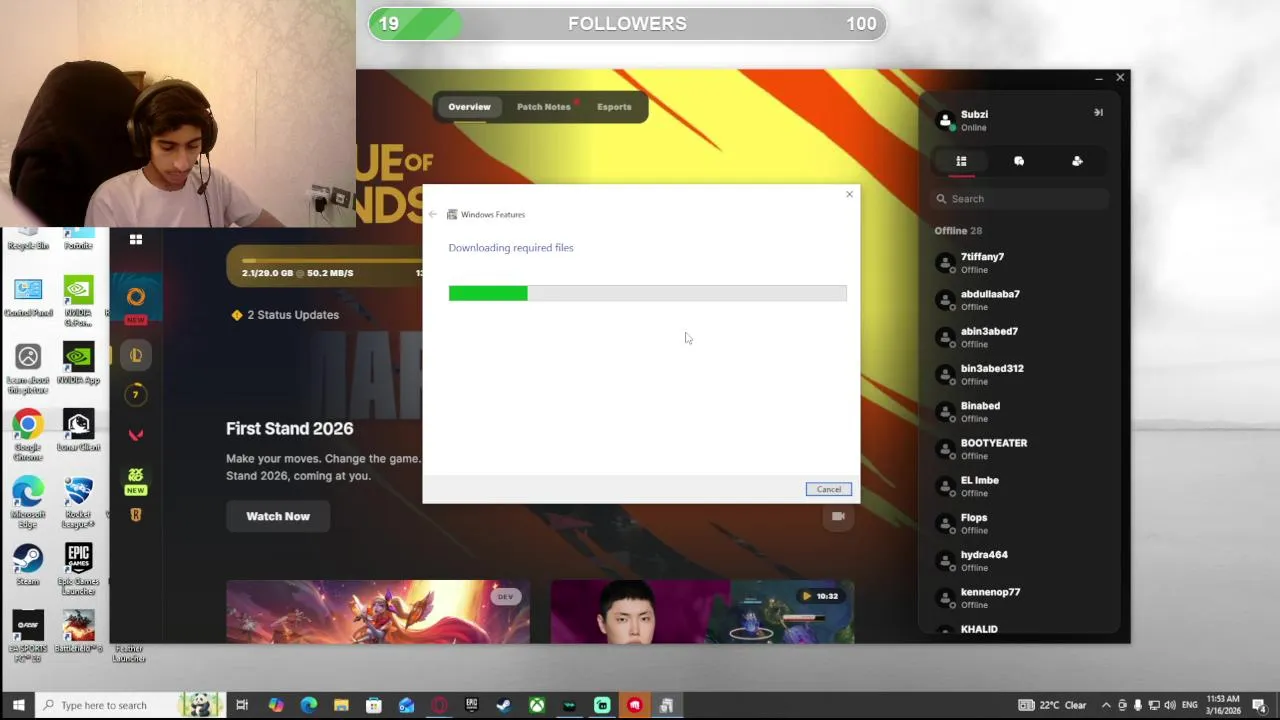This screenshot has height=720, width=1280.
Task: Select friend 7tiffany7
Action: (x=1019, y=263)
